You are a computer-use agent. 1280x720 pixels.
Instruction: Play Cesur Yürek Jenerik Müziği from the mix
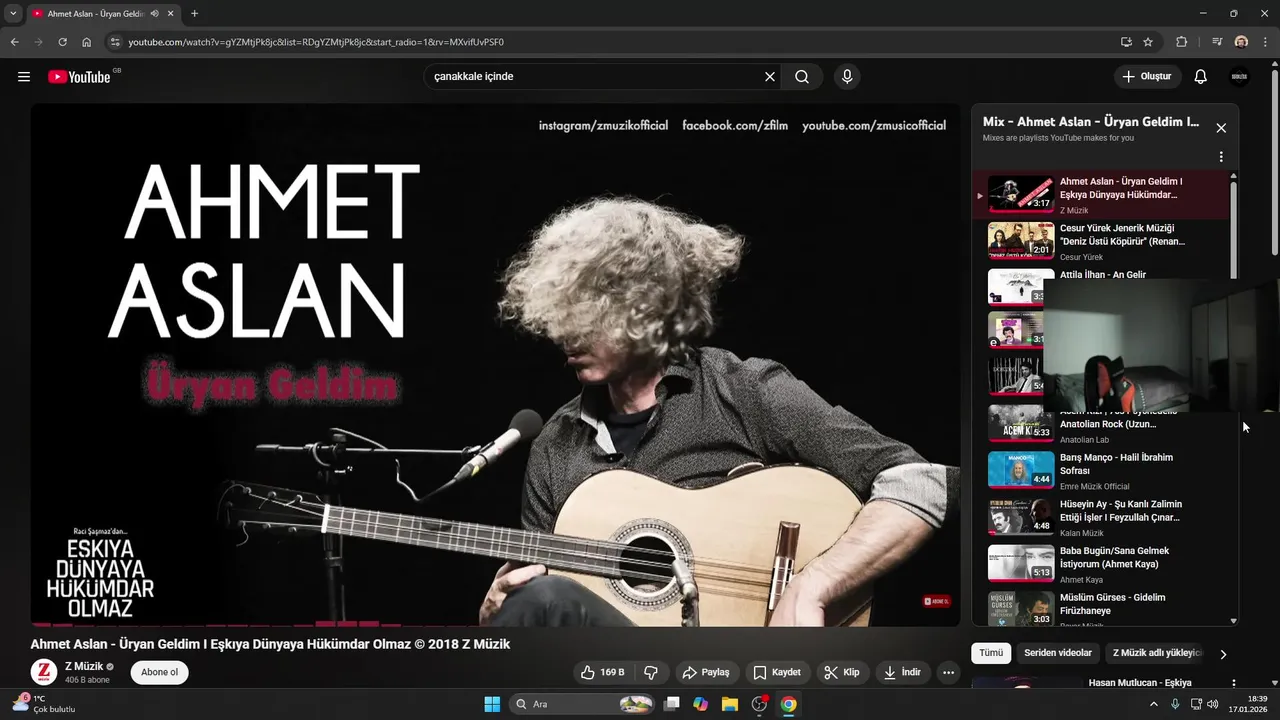point(1100,241)
